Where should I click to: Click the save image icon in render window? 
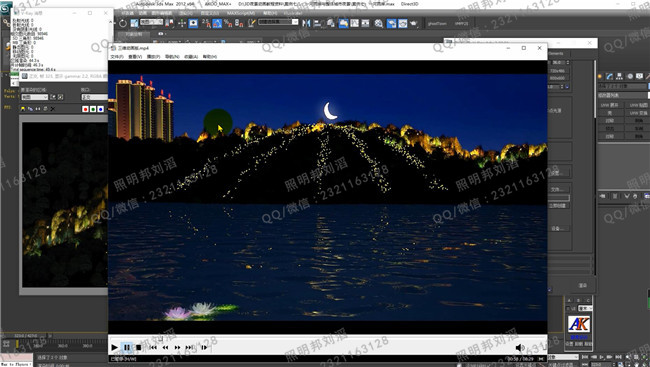(23, 109)
